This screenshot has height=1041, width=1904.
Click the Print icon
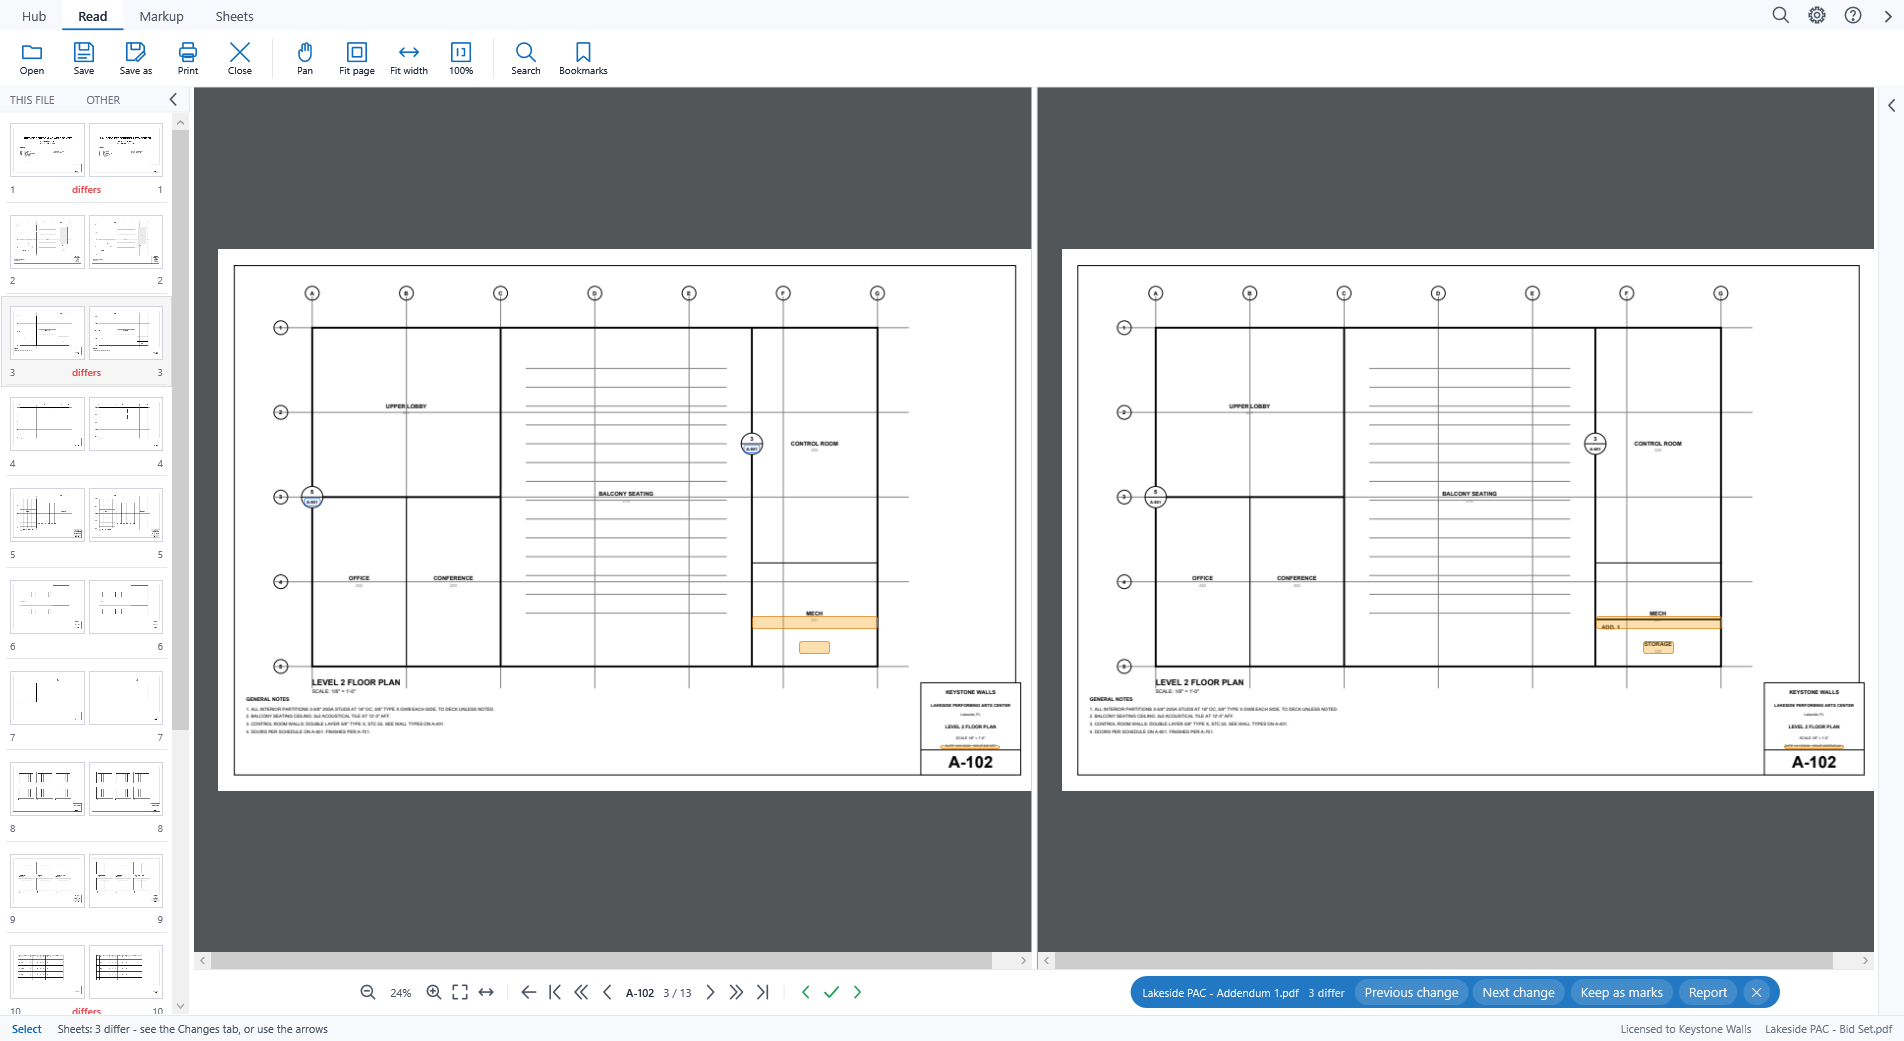click(x=188, y=52)
